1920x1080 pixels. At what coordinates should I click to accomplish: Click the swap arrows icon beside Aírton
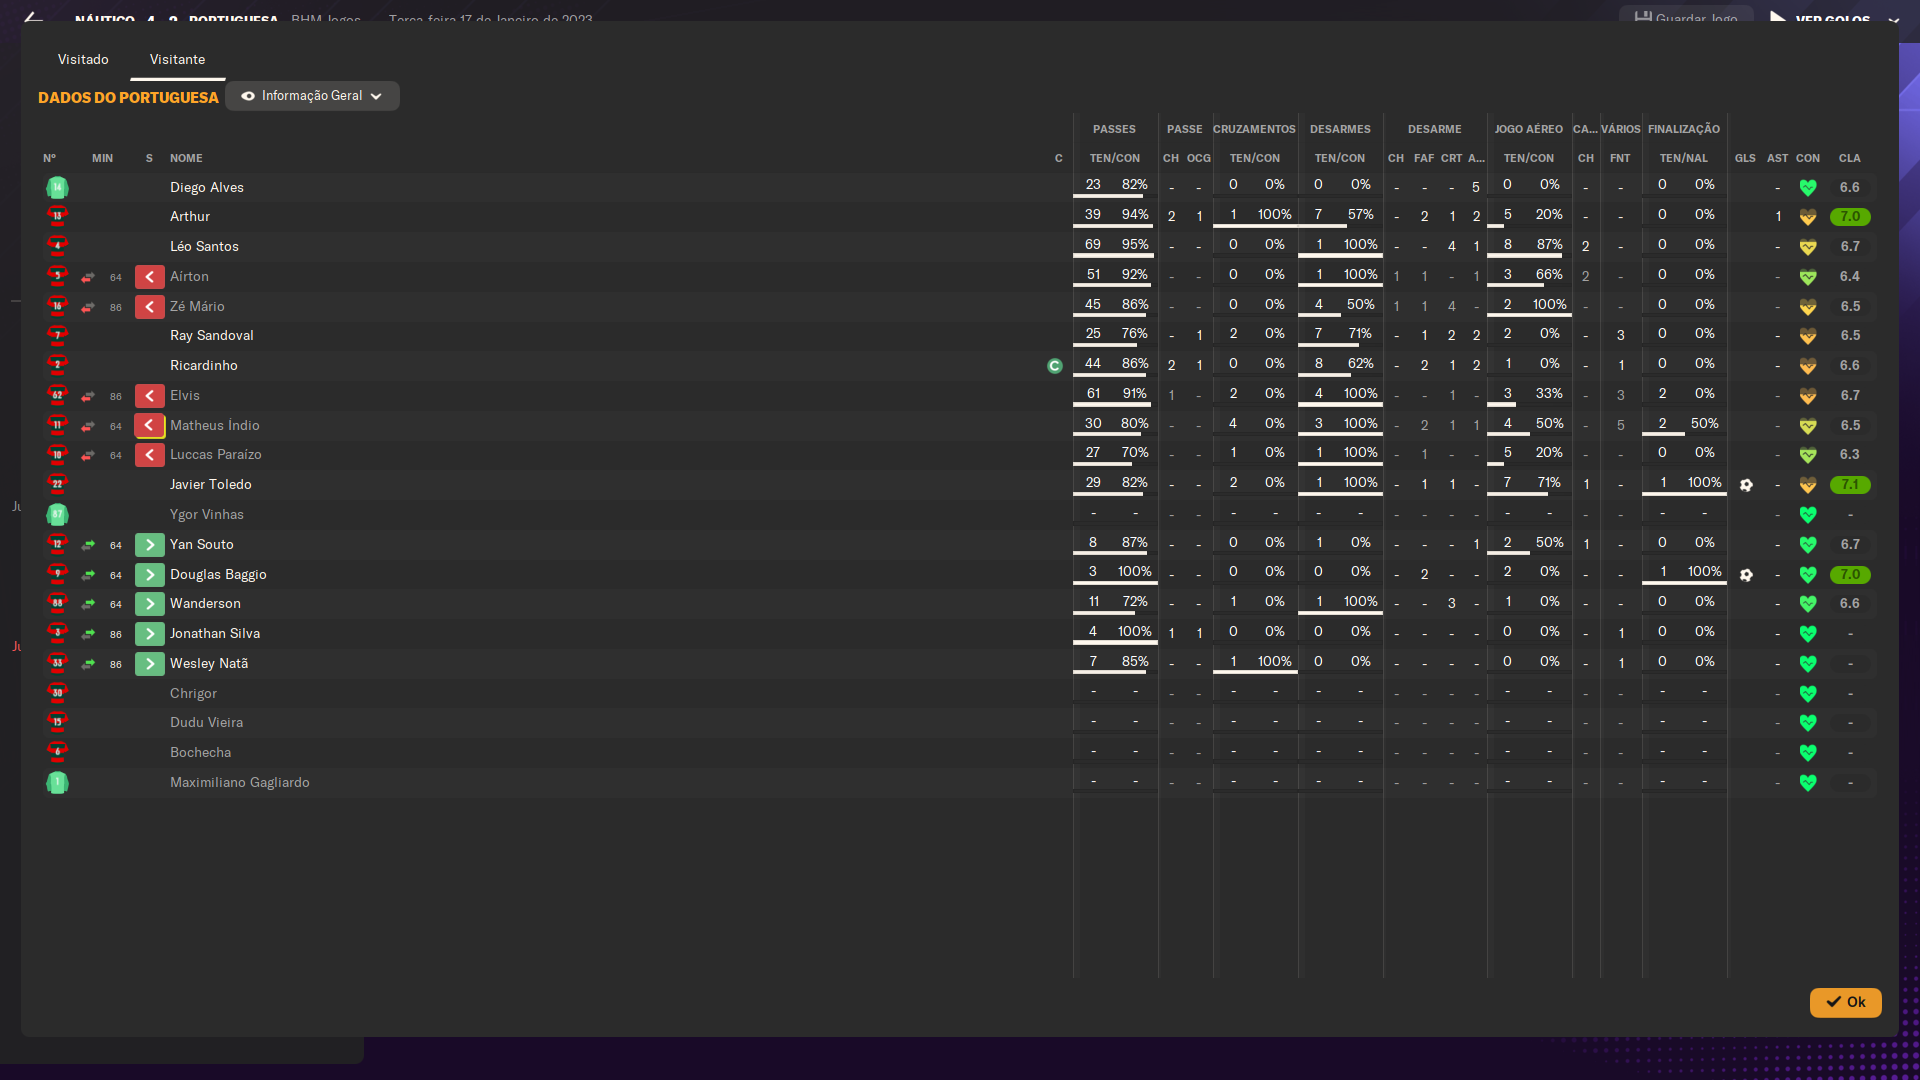pos(88,277)
